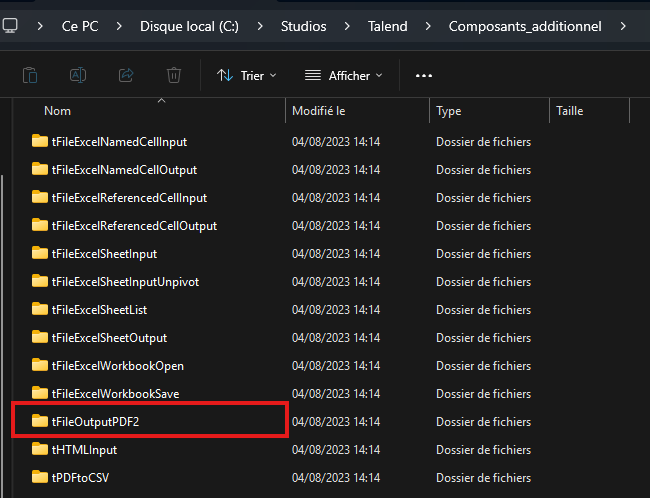This screenshot has width=650, height=498.
Task: Open the Trier sort dropdown
Action: pyautogui.click(x=246, y=75)
